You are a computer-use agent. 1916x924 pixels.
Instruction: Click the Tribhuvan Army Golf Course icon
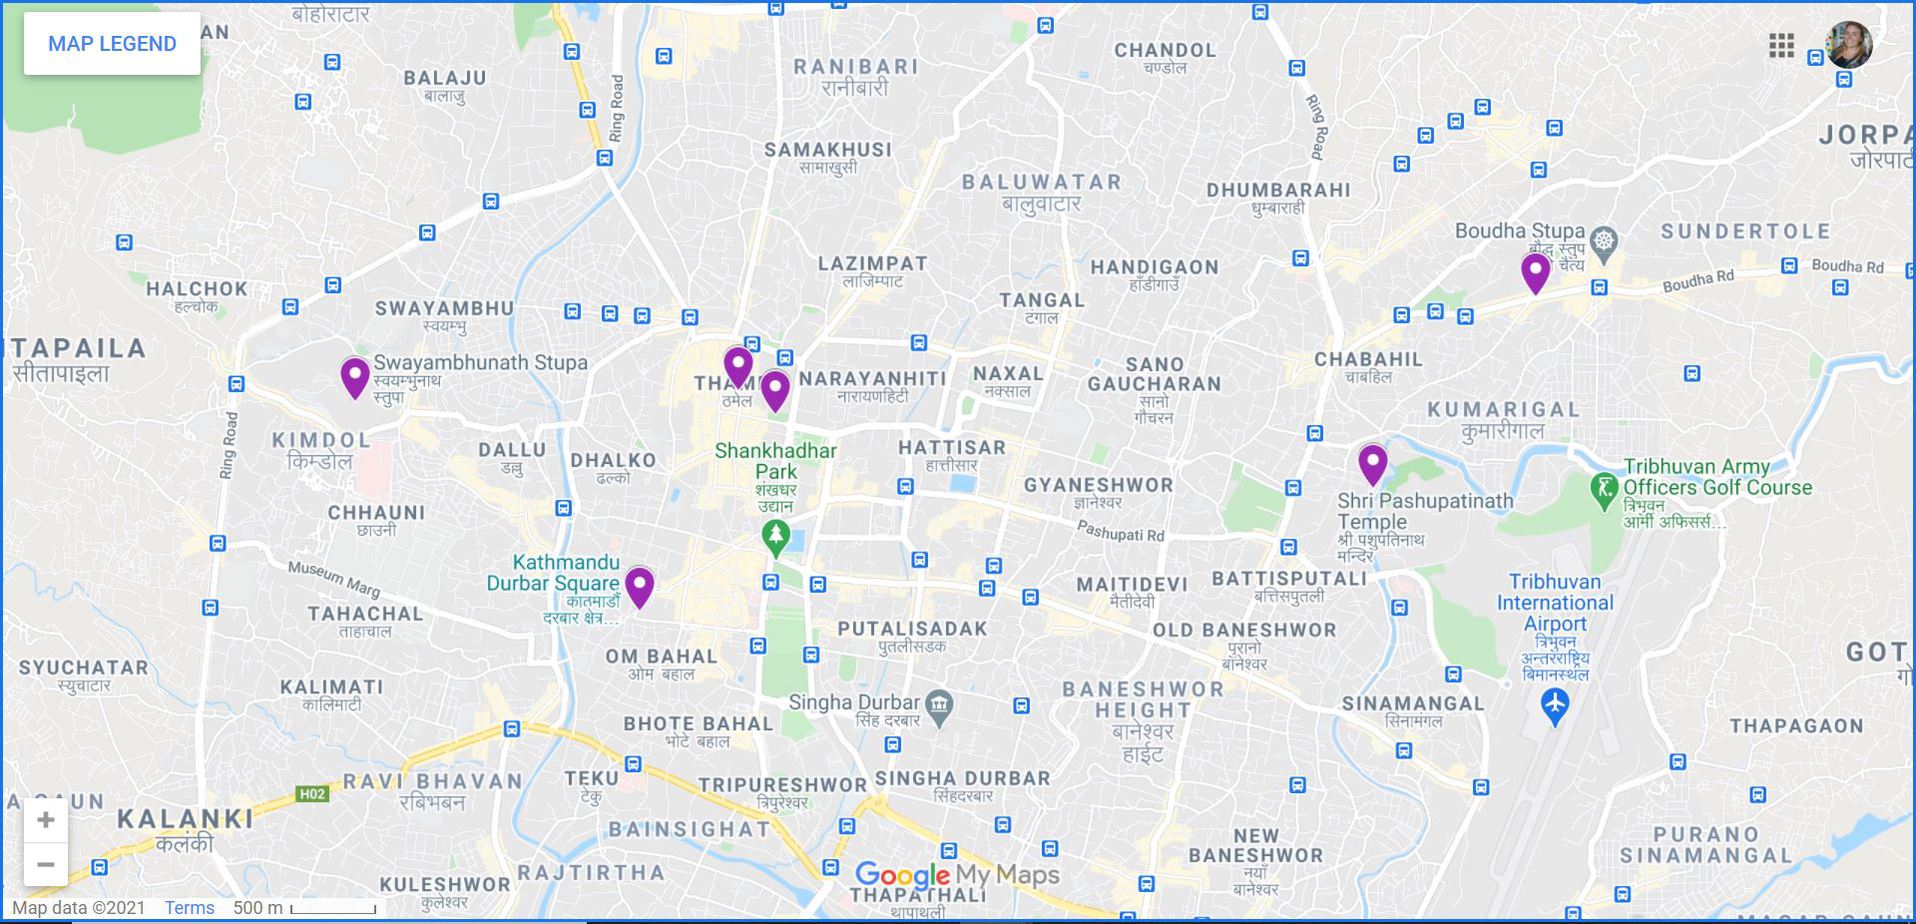(x=1604, y=489)
